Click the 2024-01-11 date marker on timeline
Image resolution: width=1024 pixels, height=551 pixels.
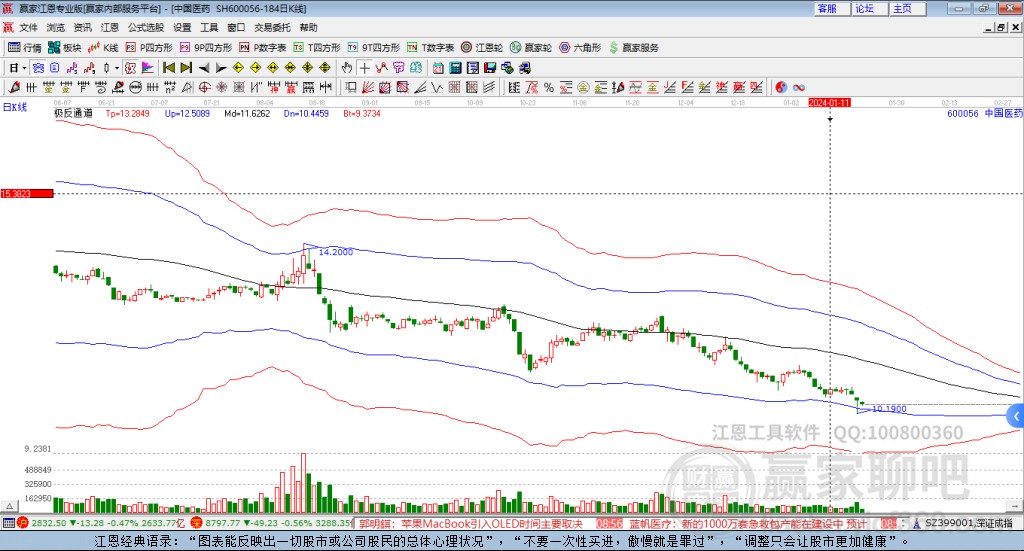tap(829, 102)
